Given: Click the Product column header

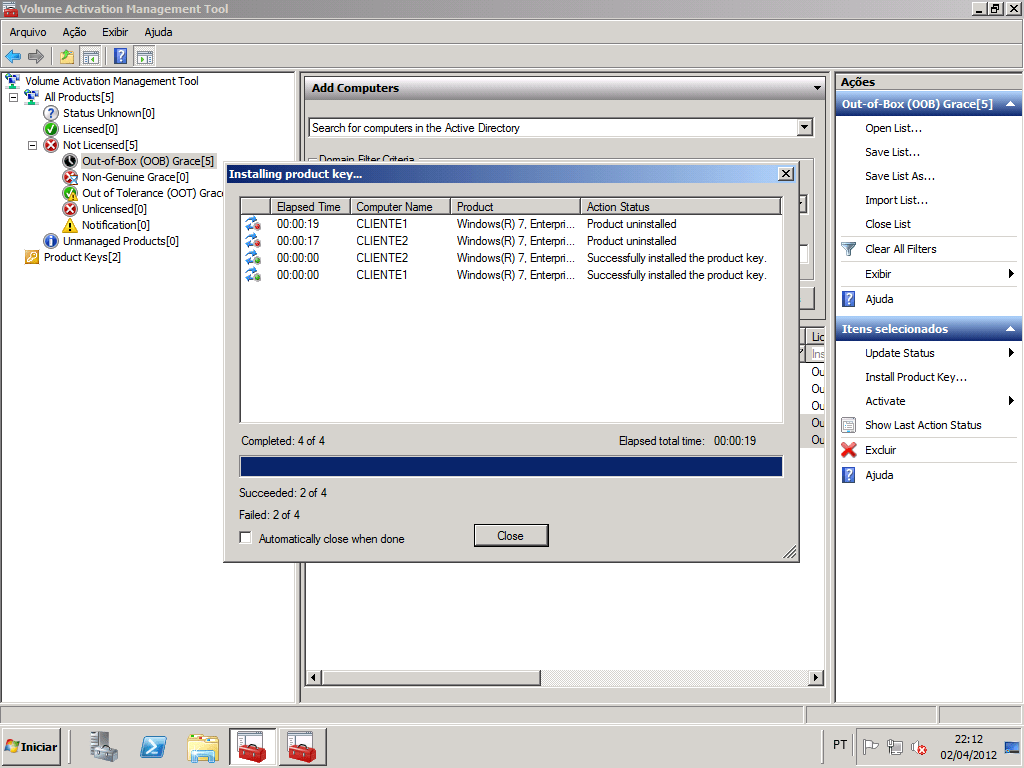Looking at the screenshot, I should [515, 206].
